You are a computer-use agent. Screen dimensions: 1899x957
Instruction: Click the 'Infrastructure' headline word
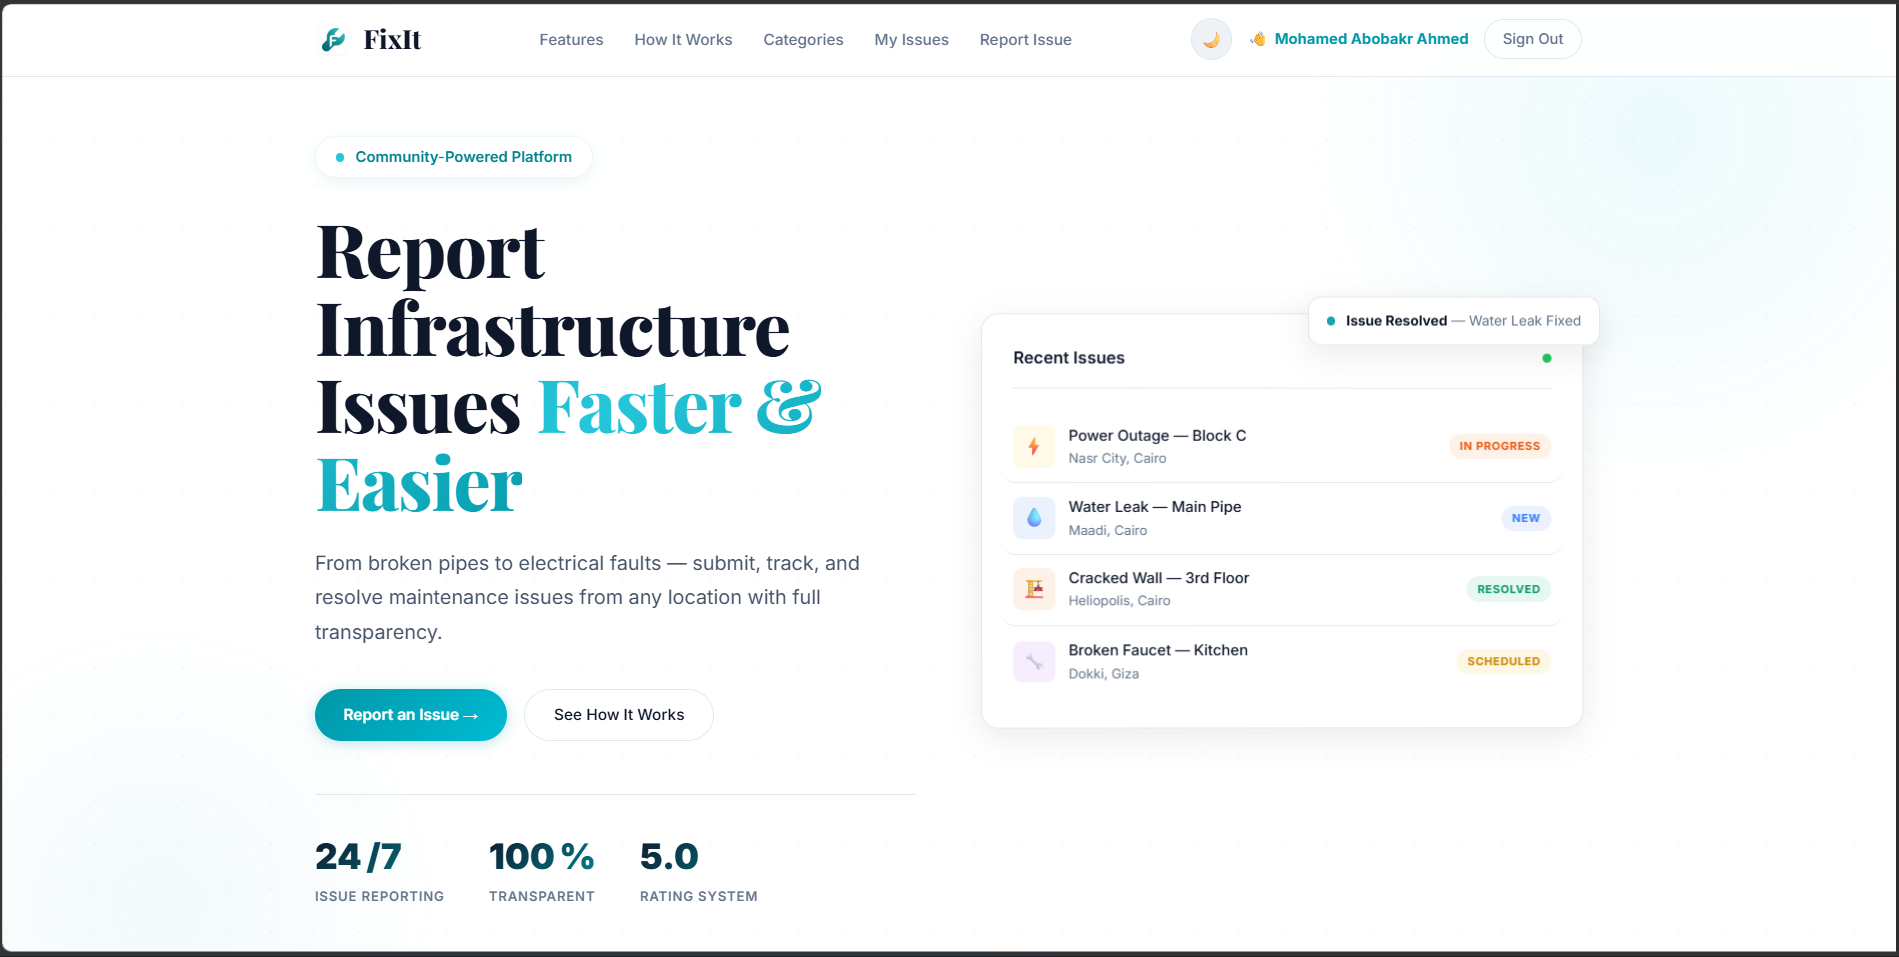click(x=553, y=330)
